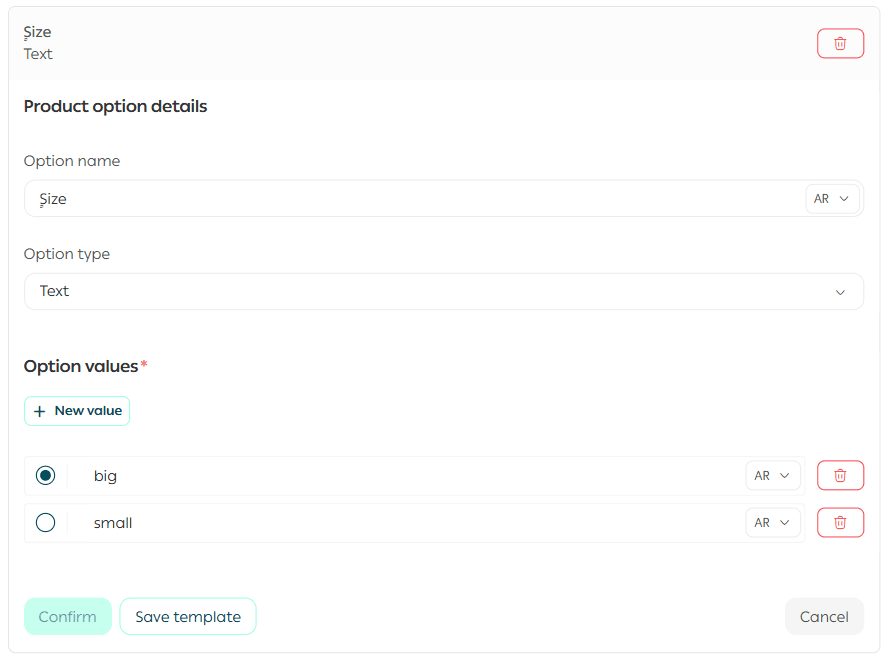Click the plus icon beside New value
This screenshot has width=887, height=660.
pos(40,411)
